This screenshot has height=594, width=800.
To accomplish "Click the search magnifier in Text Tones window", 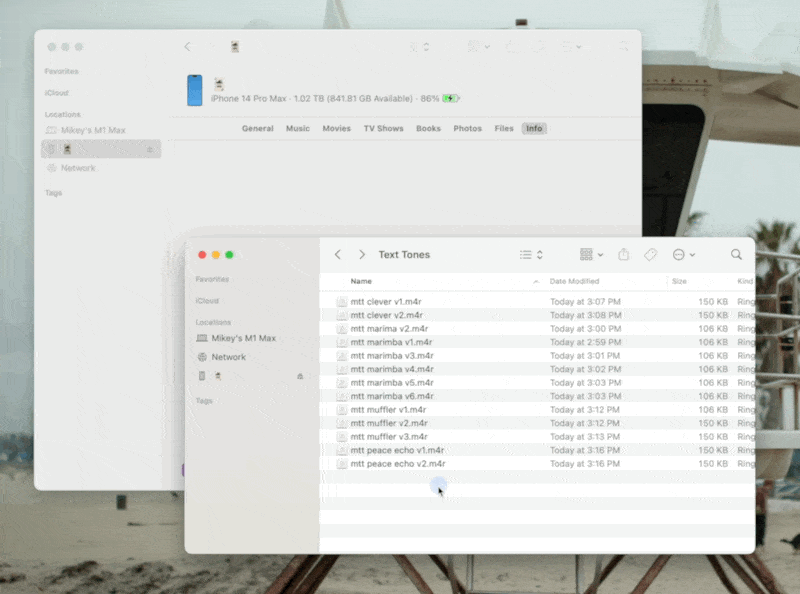I will (736, 254).
